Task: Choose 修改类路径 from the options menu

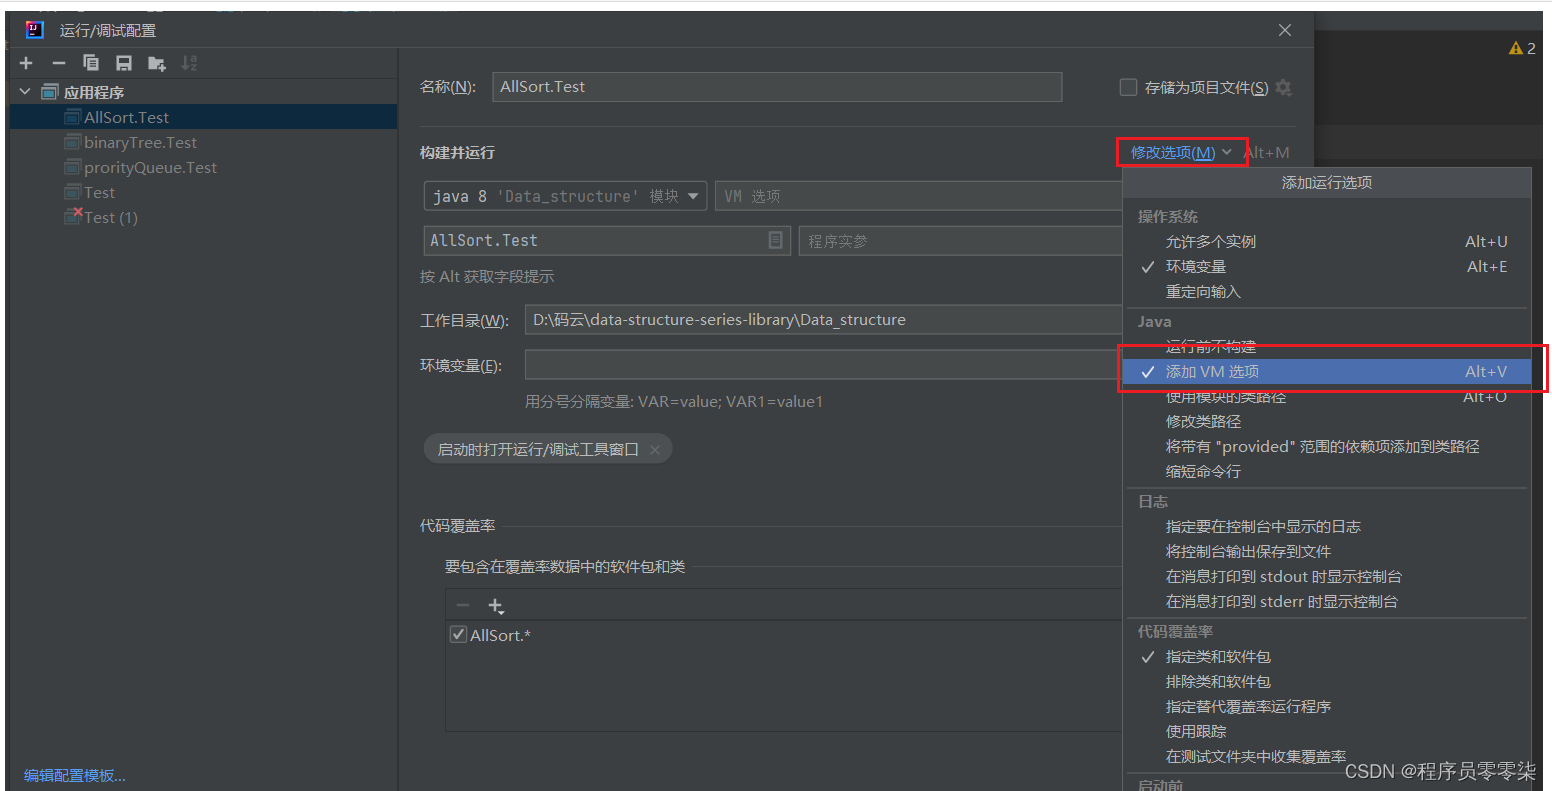Action: pos(1327,422)
